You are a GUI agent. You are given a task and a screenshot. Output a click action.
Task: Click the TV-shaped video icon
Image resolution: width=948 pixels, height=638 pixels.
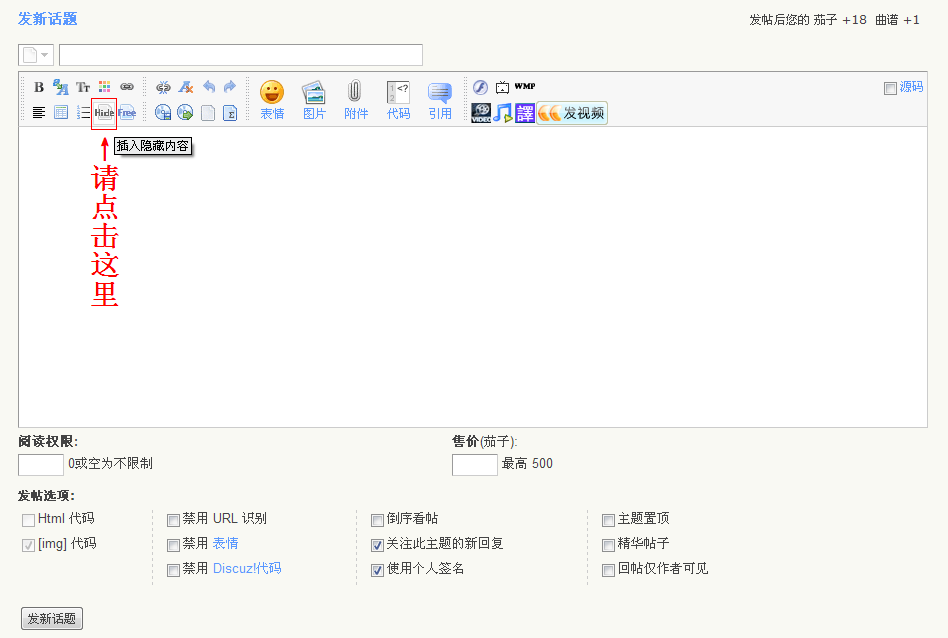coord(502,87)
